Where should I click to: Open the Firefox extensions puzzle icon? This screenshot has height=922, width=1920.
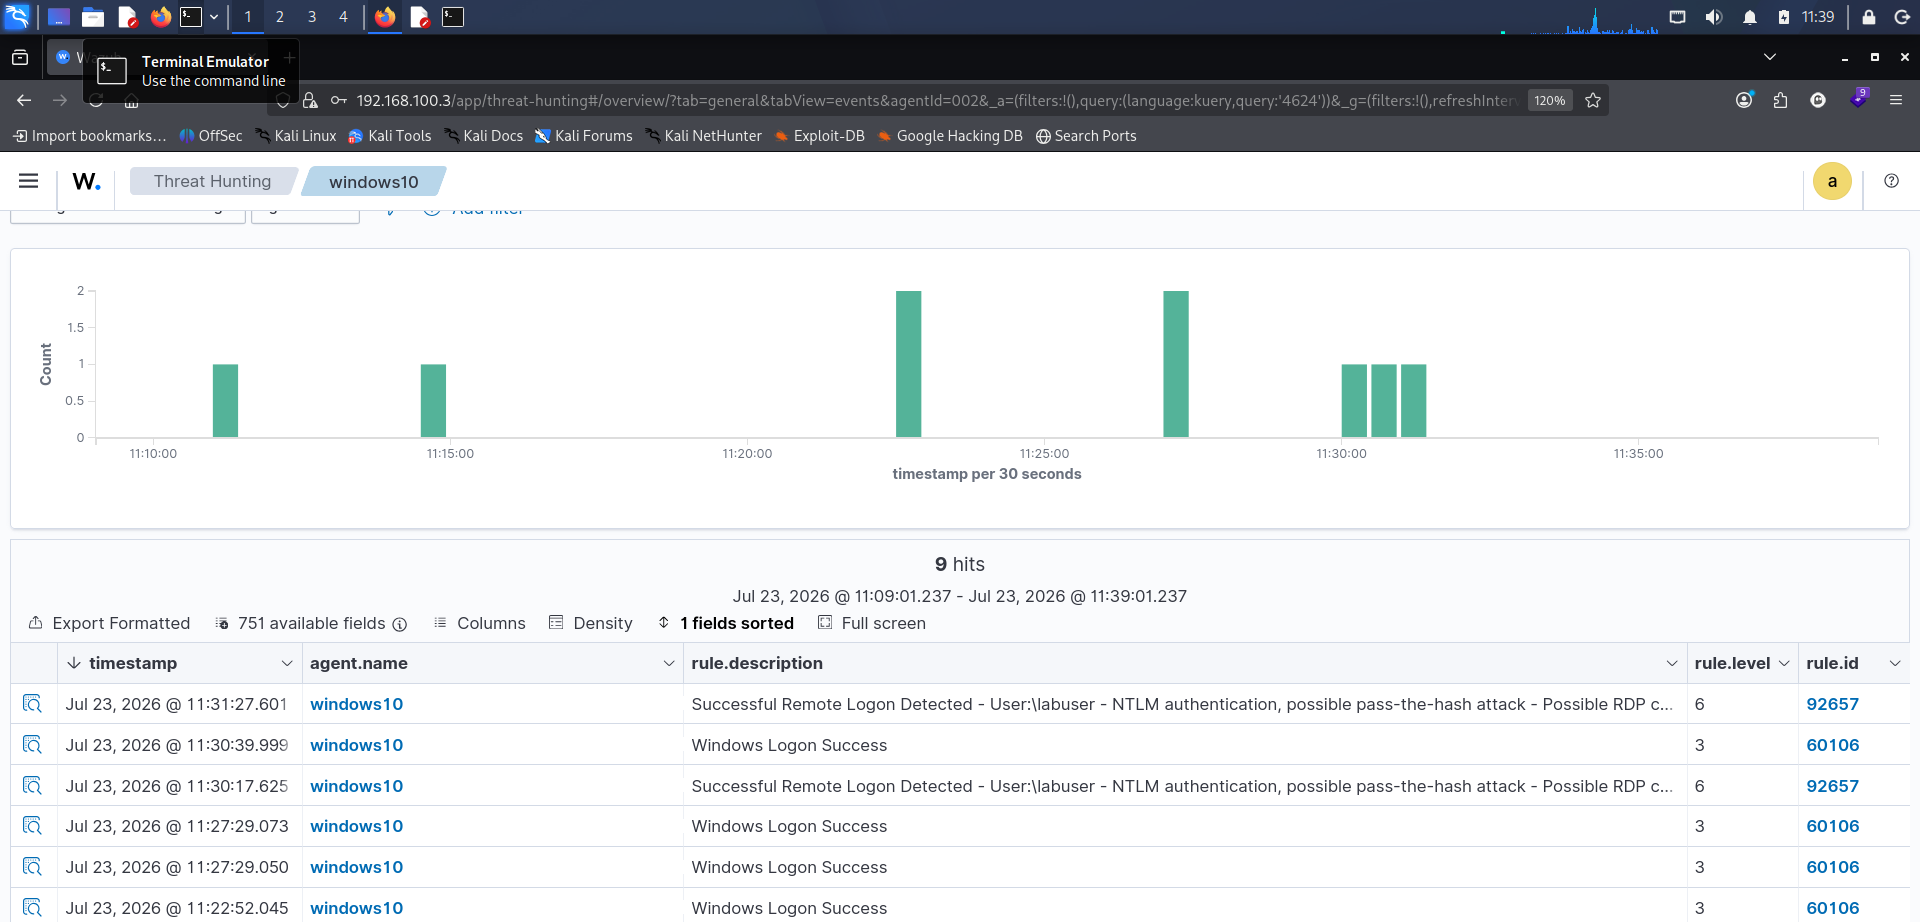pos(1780,100)
